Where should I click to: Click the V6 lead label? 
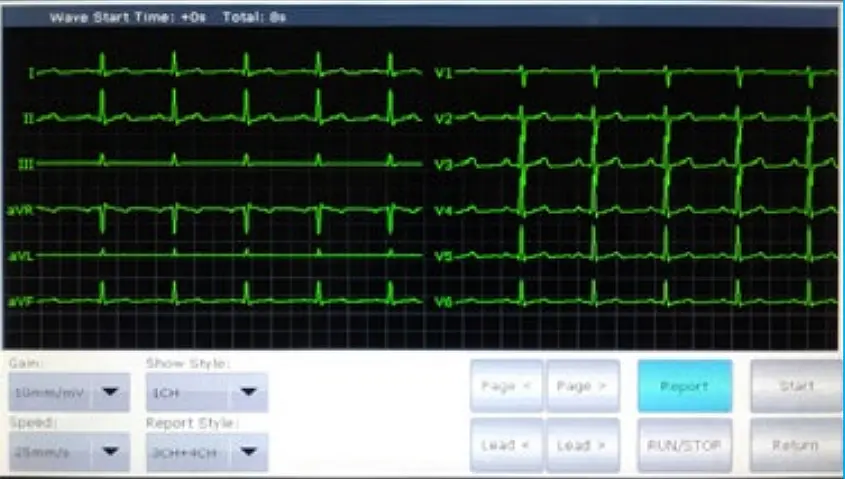[444, 301]
